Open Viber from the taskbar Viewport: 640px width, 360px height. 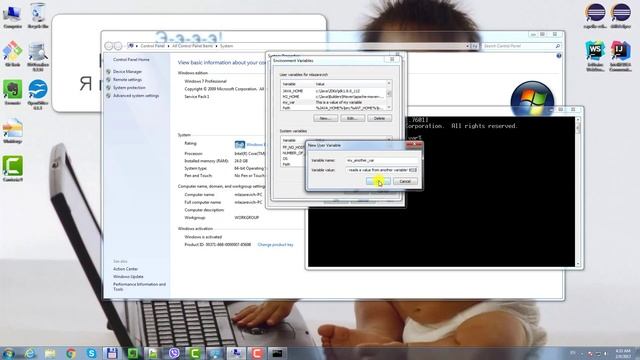tap(174, 353)
